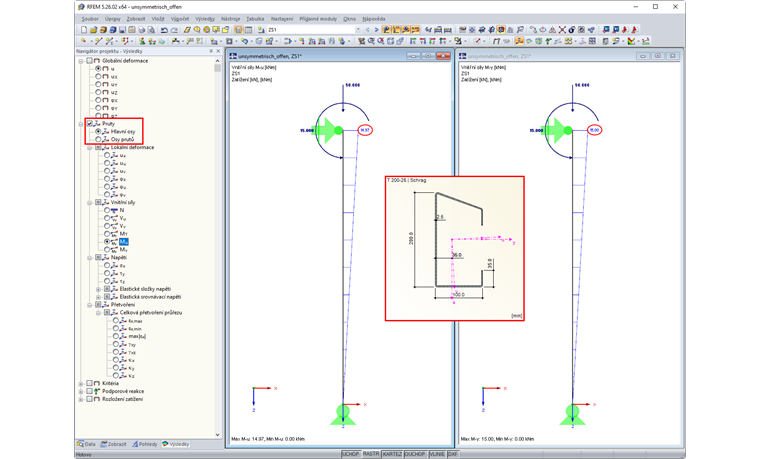This screenshot has width=760, height=459.
Task: Click the show values on results icon
Action: [x=415, y=30]
